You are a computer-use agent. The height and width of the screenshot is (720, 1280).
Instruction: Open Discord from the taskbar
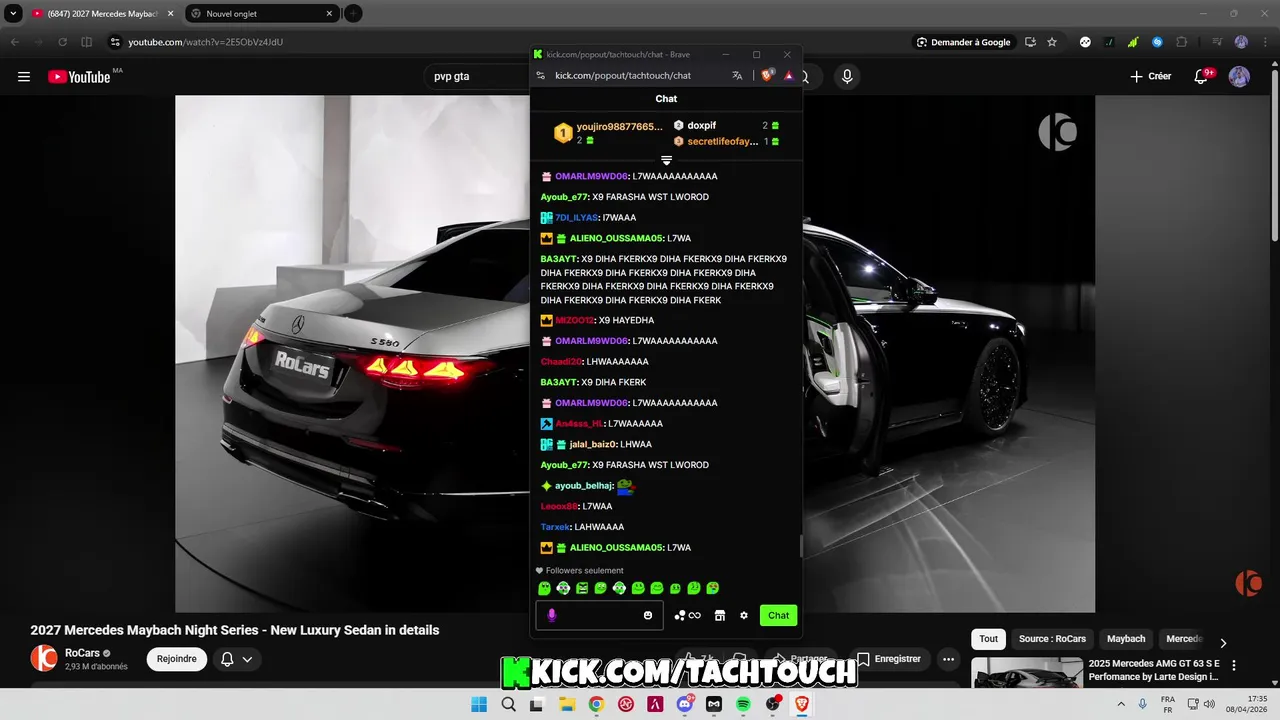click(685, 704)
